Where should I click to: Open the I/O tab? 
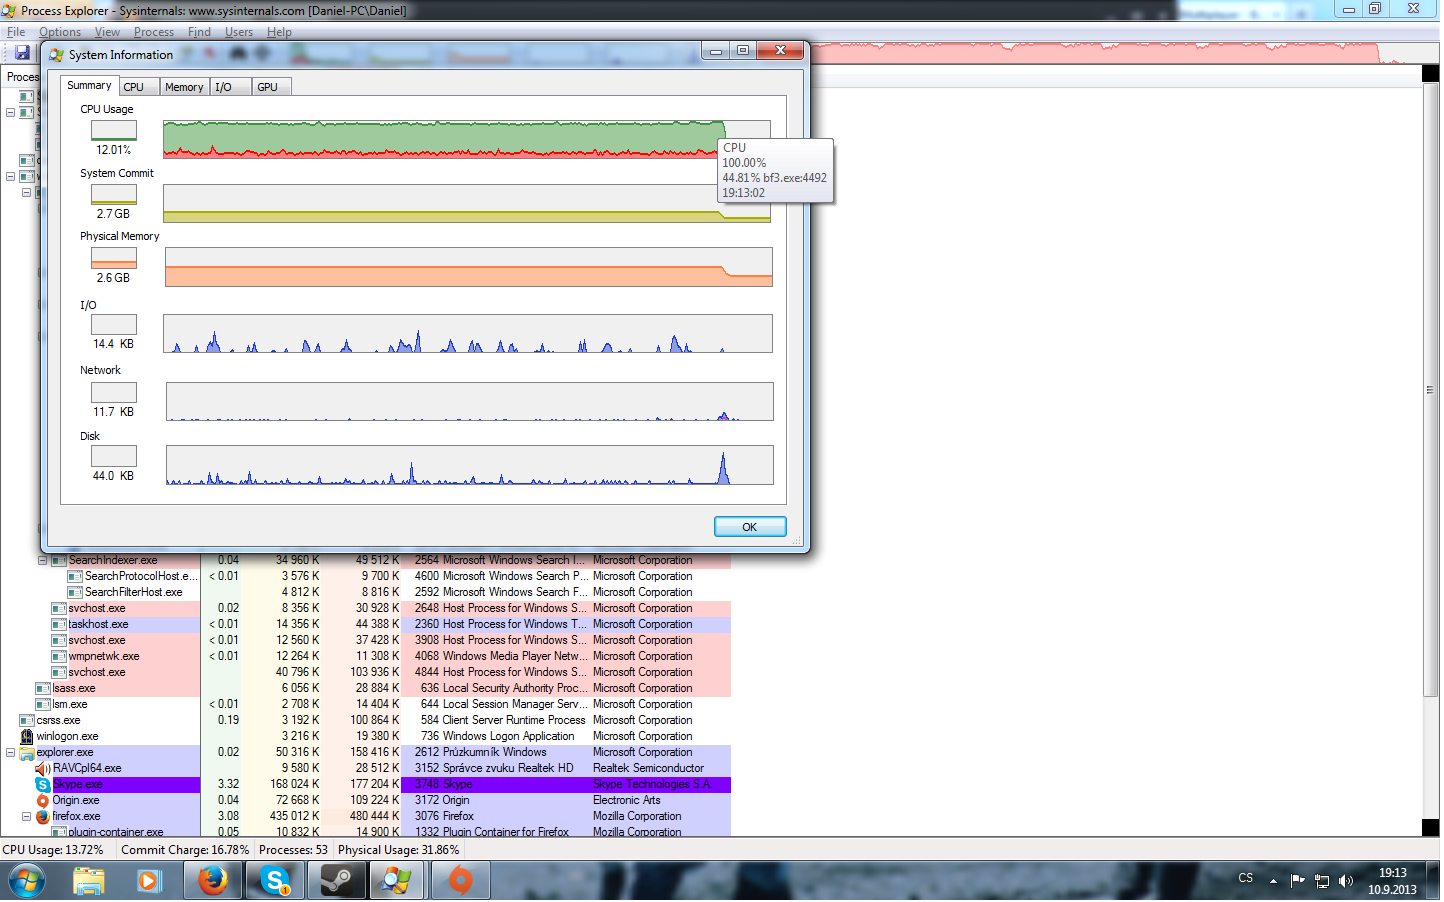224,88
